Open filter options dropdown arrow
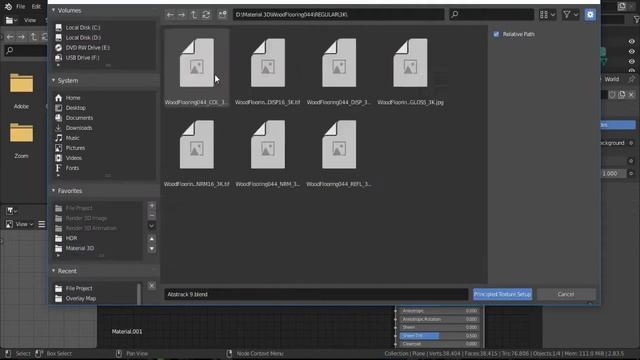Viewport: 640px width, 360px height. [x=576, y=15]
